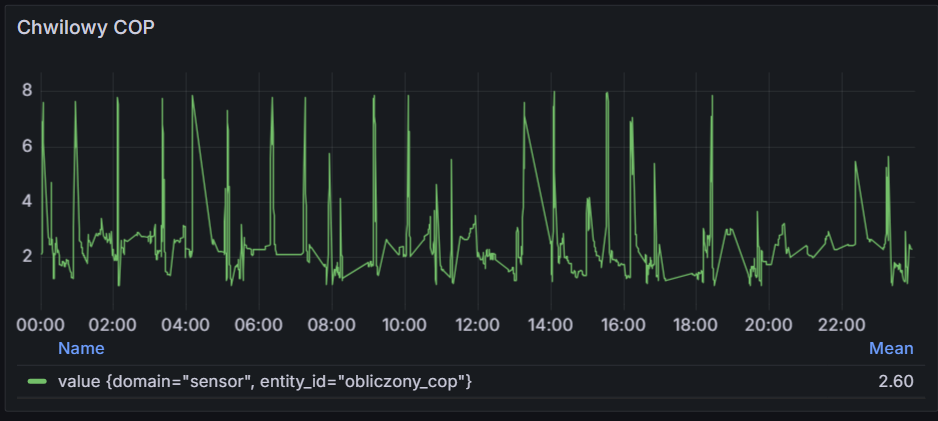This screenshot has width=938, height=421.
Task: Sort legend by the Mean column header
Action: click(x=890, y=348)
